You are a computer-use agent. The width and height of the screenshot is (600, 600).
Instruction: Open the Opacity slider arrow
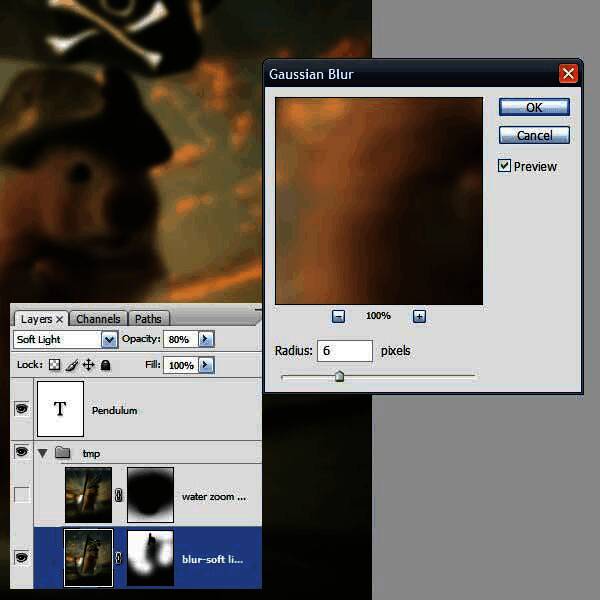pyautogui.click(x=205, y=340)
